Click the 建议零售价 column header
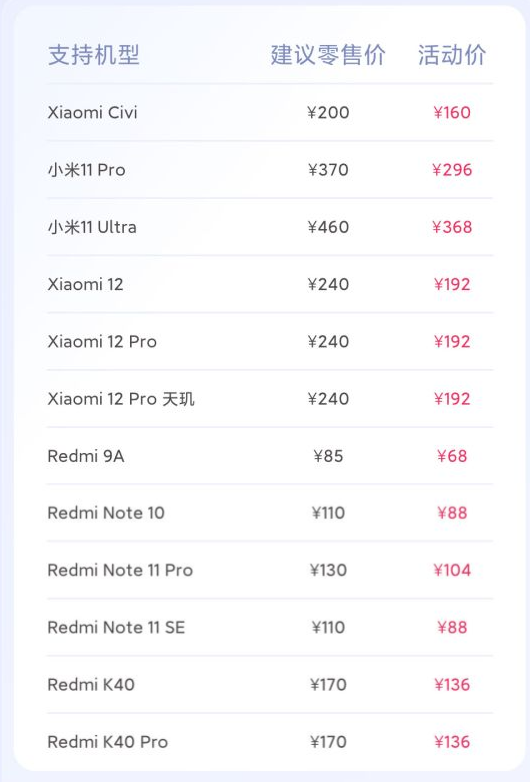The width and height of the screenshot is (530, 782). (328, 54)
